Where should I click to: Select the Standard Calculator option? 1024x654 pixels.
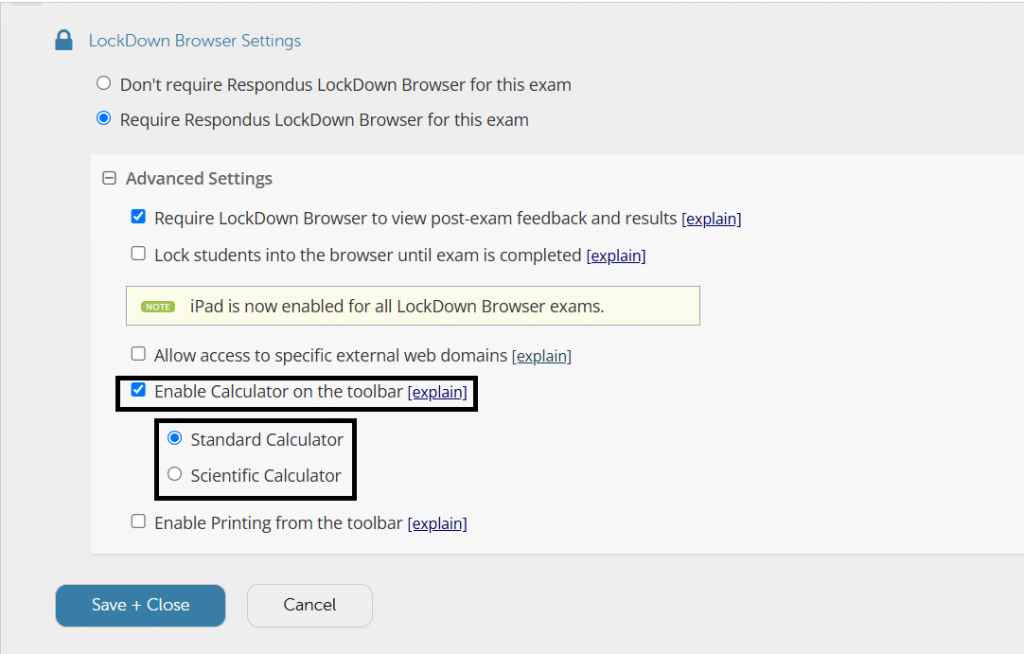[175, 438]
